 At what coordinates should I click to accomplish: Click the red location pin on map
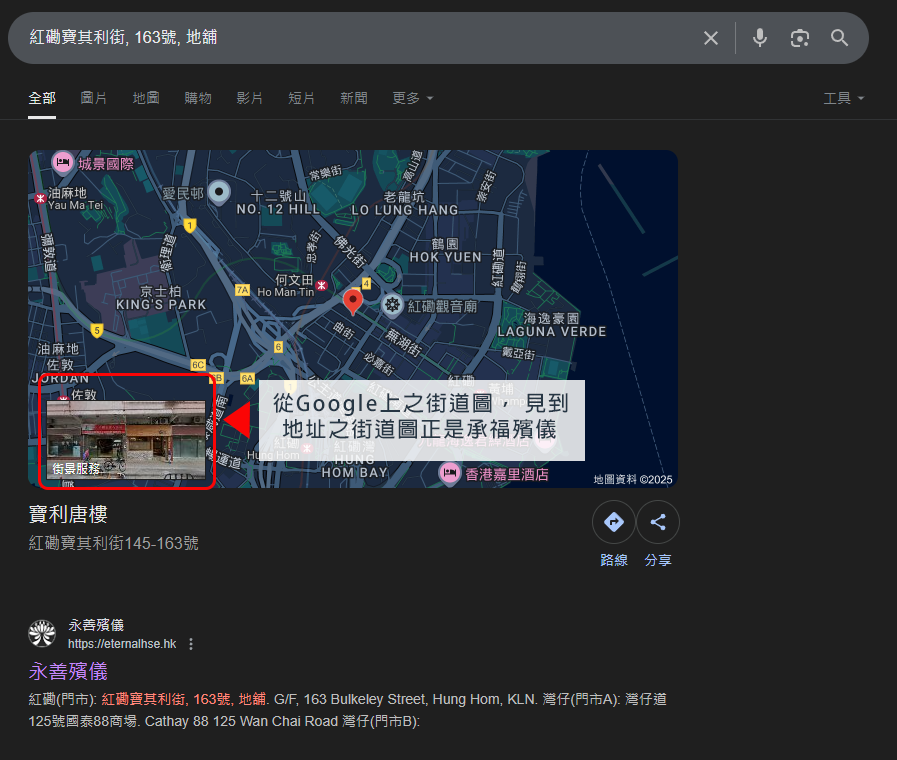[352, 301]
